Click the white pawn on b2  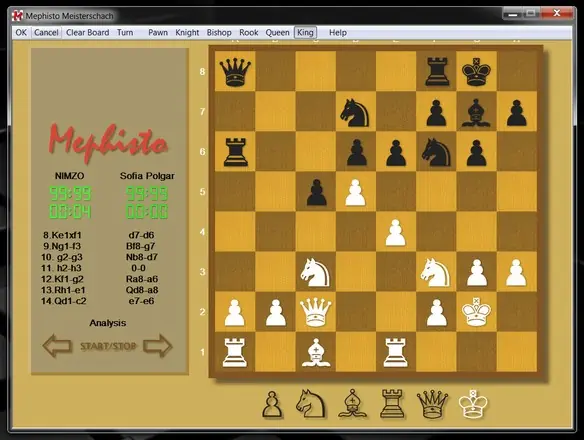(276, 313)
